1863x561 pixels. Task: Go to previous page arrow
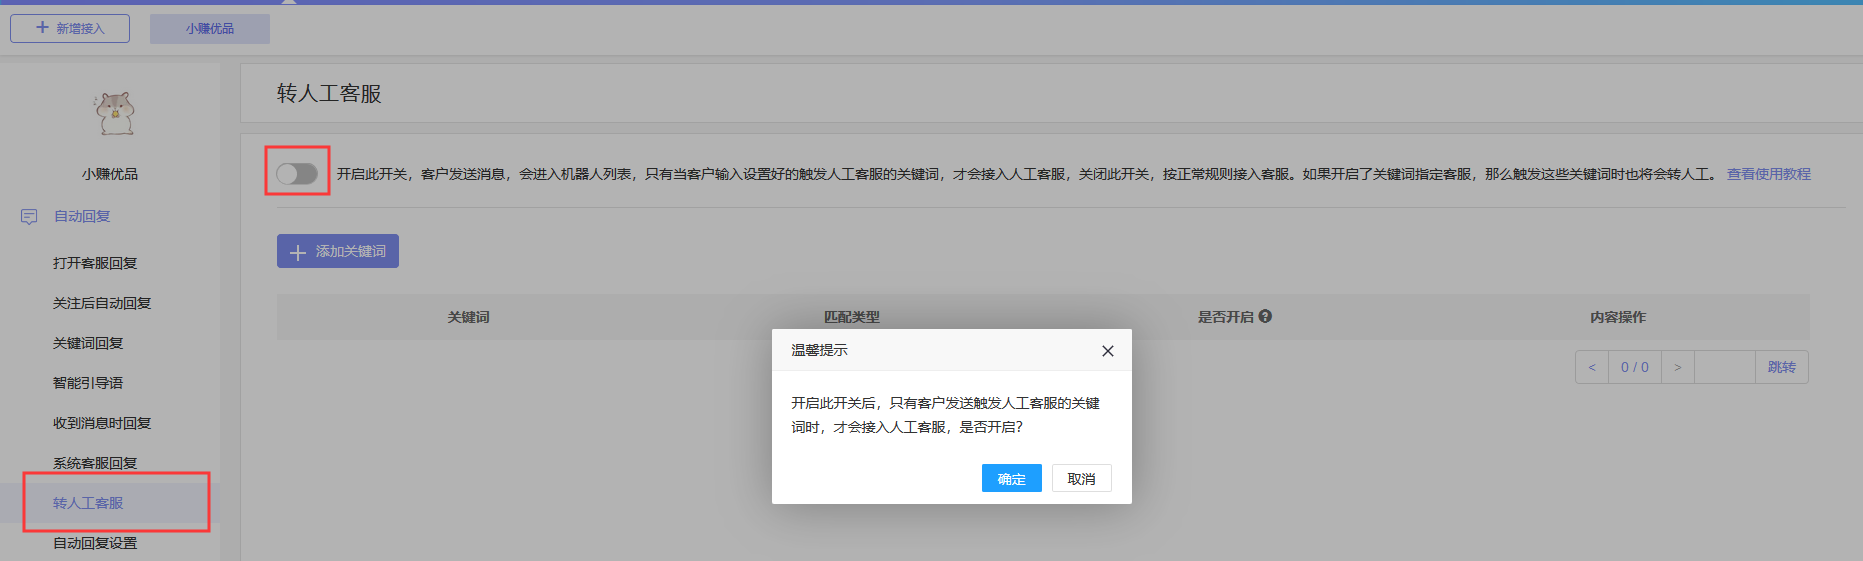click(1592, 367)
